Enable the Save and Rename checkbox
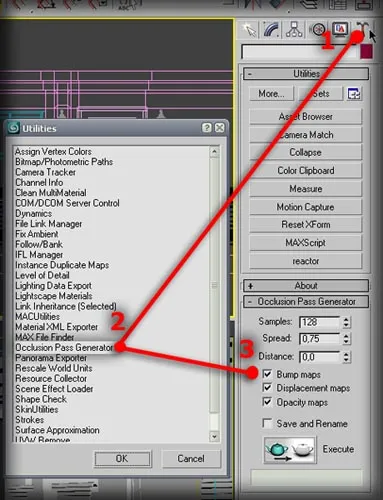Image resolution: width=383 pixels, height=500 pixels. coord(267,423)
